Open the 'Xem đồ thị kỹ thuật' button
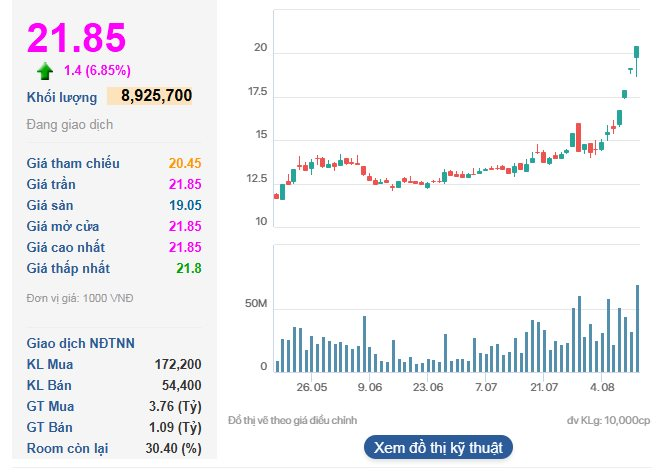The height and width of the screenshot is (476, 671). click(x=438, y=447)
